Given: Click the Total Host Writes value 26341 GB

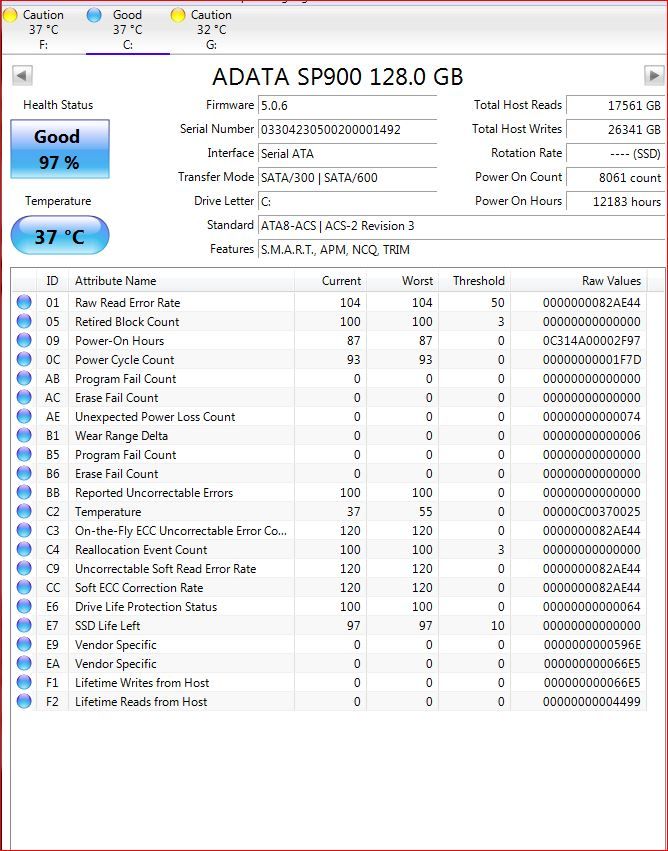Looking at the screenshot, I should click(x=615, y=130).
